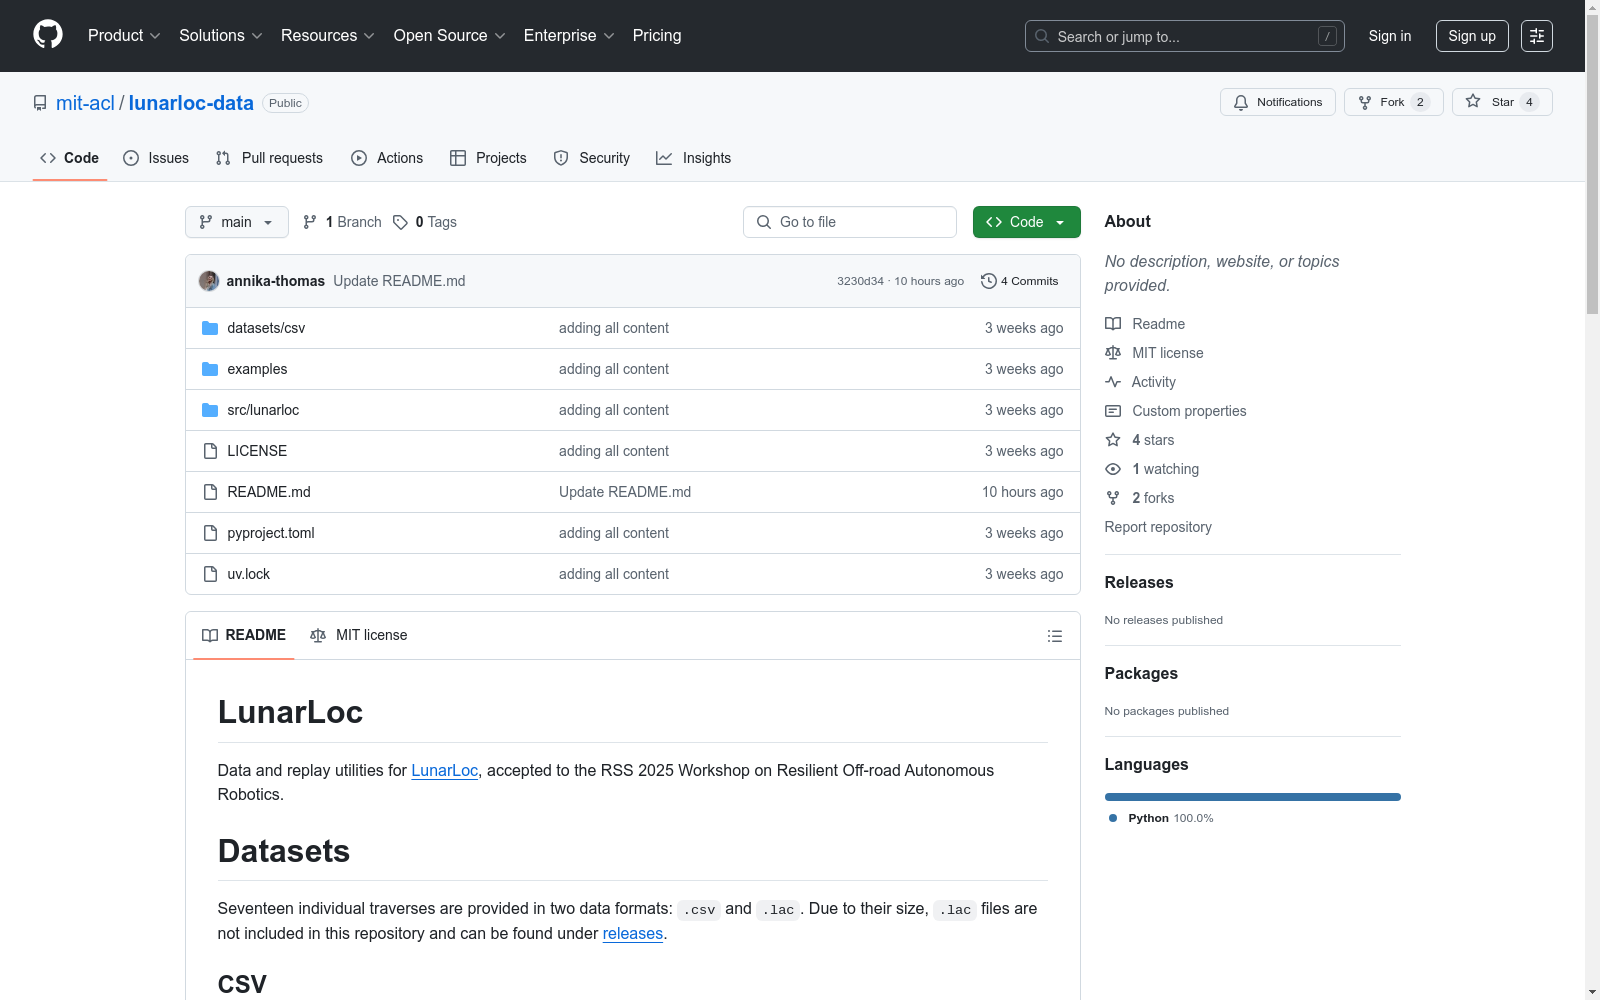Open the main branch selector dropdown
Image resolution: width=1600 pixels, height=1000 pixels.
point(237,222)
